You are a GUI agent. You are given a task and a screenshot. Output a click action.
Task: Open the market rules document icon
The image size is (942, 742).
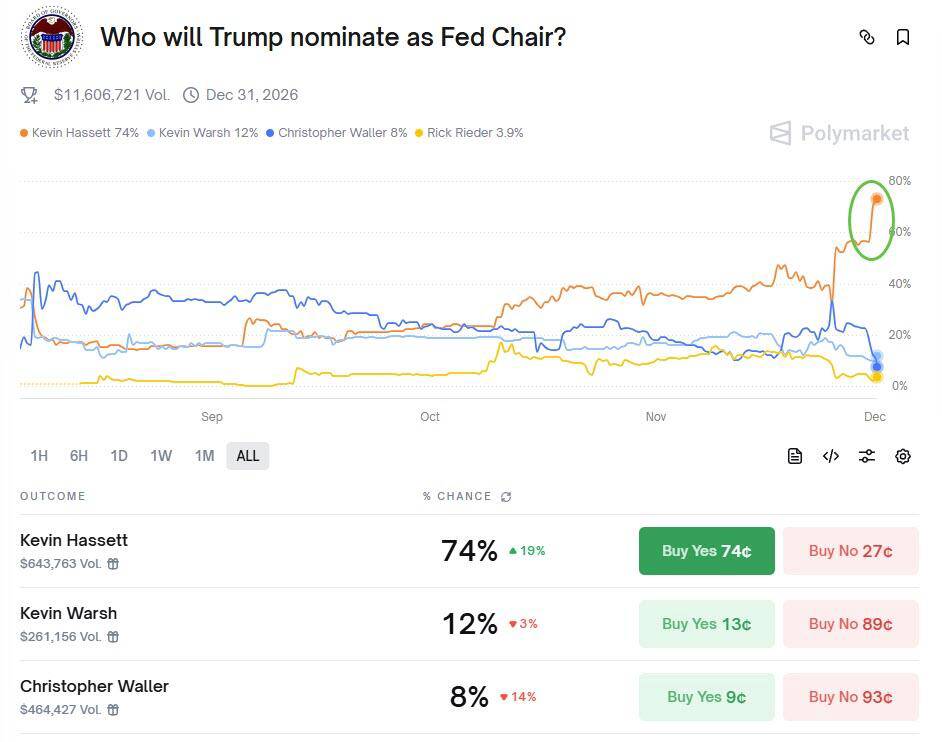click(794, 455)
